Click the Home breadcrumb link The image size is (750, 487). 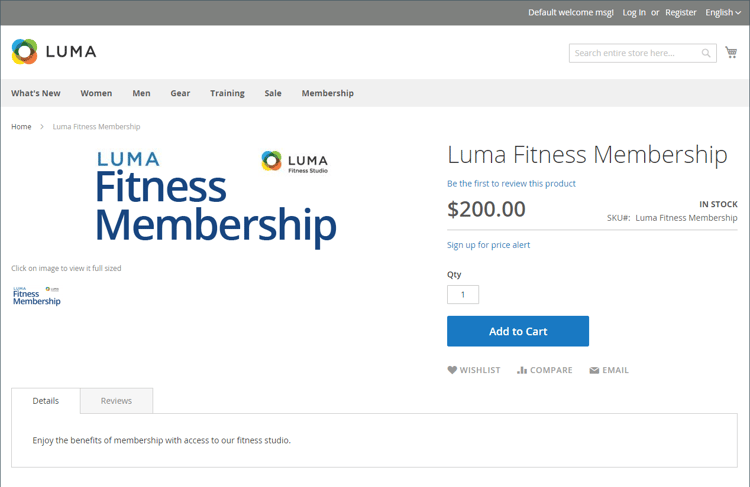tap(21, 127)
